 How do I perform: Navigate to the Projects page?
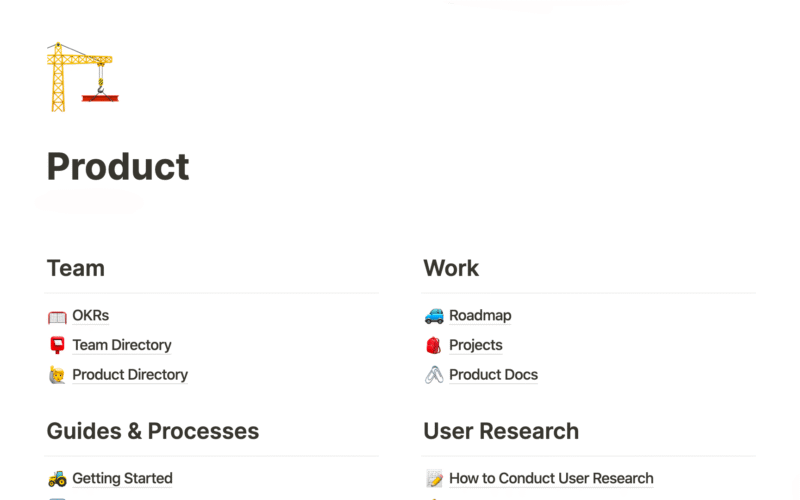[x=476, y=346]
